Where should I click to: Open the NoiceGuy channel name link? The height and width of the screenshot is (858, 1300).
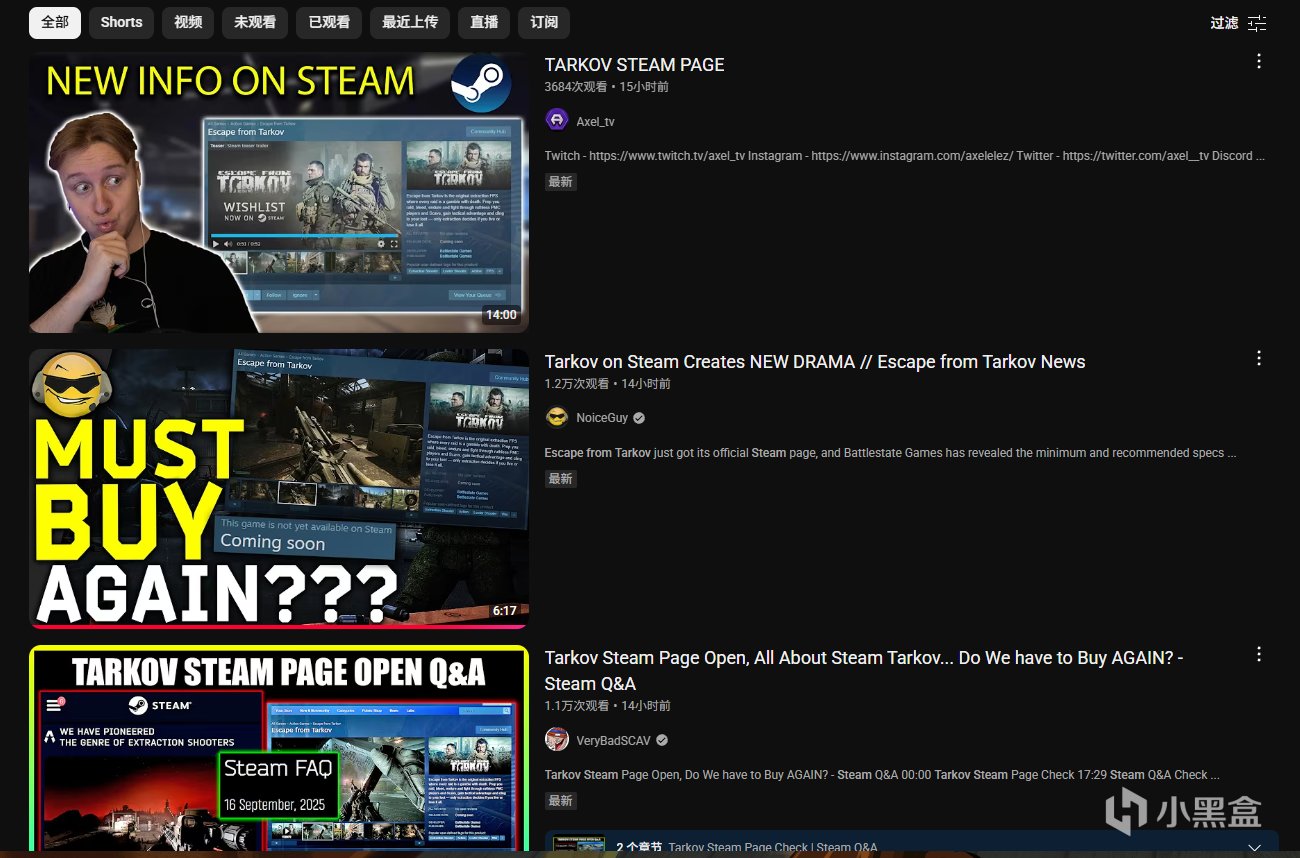pos(602,418)
